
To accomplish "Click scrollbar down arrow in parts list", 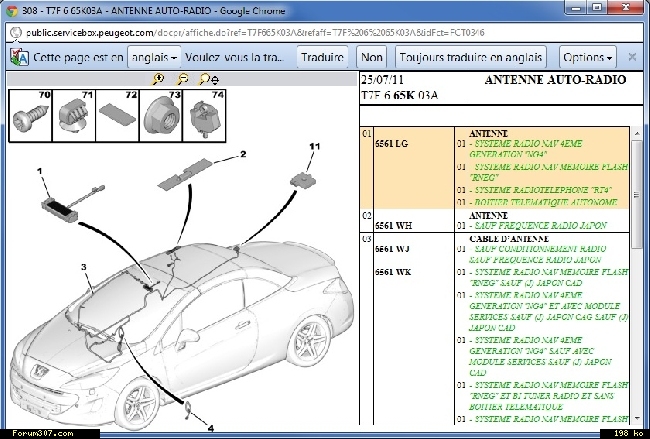I will point(637,419).
